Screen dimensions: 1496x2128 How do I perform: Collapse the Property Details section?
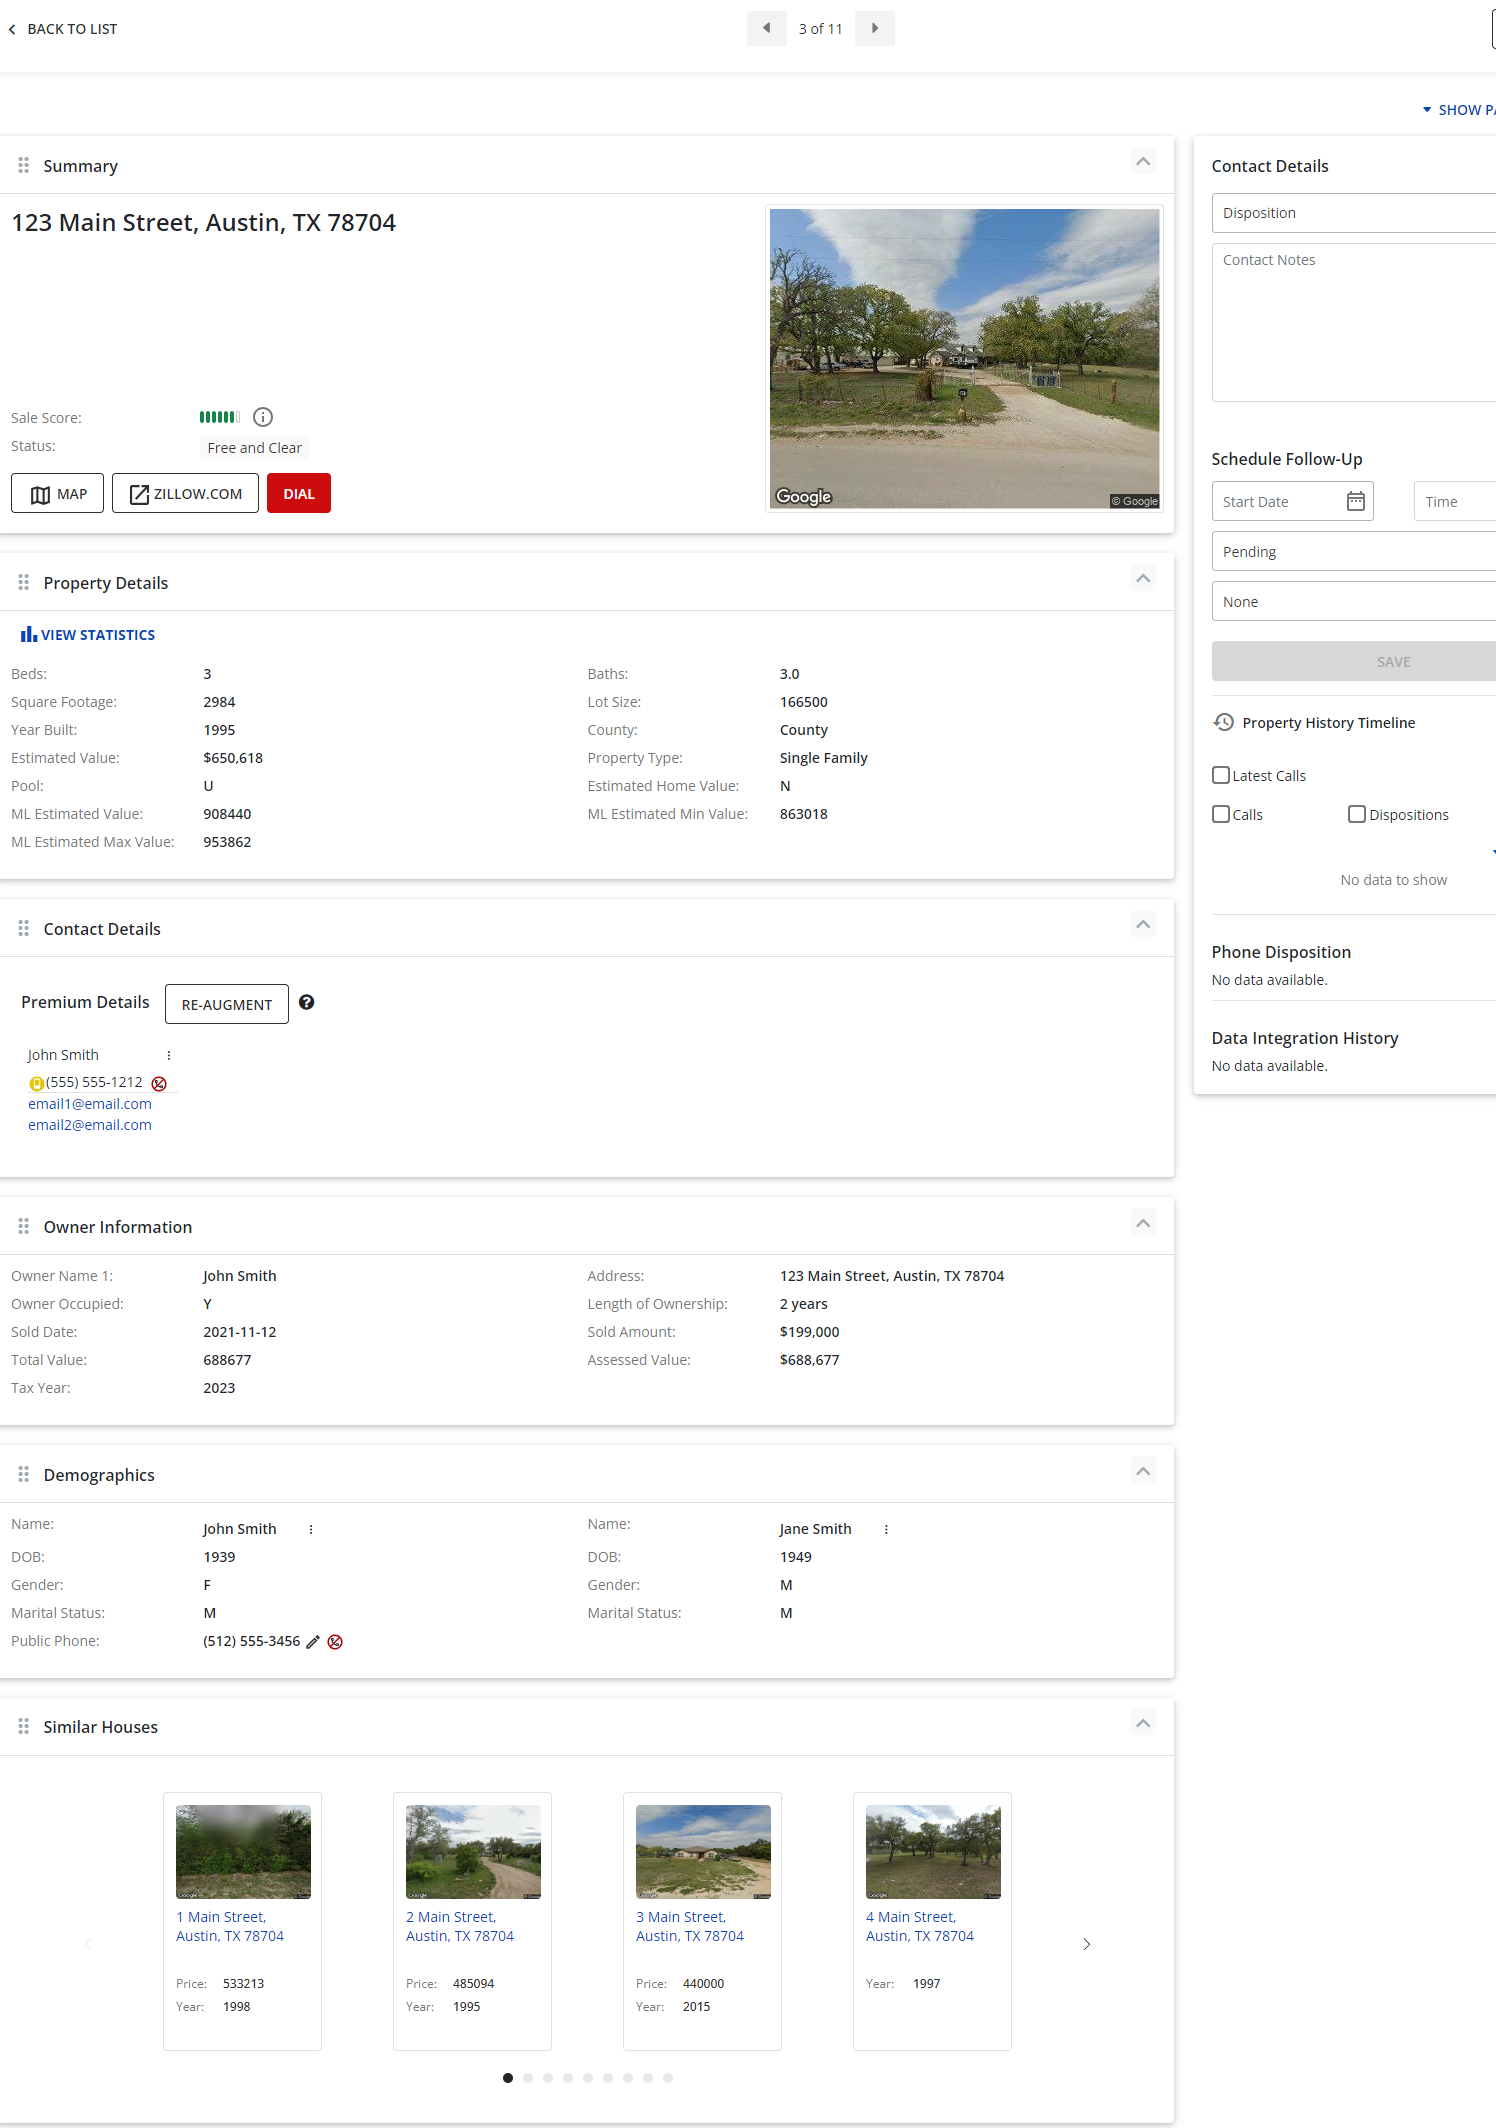tap(1143, 578)
